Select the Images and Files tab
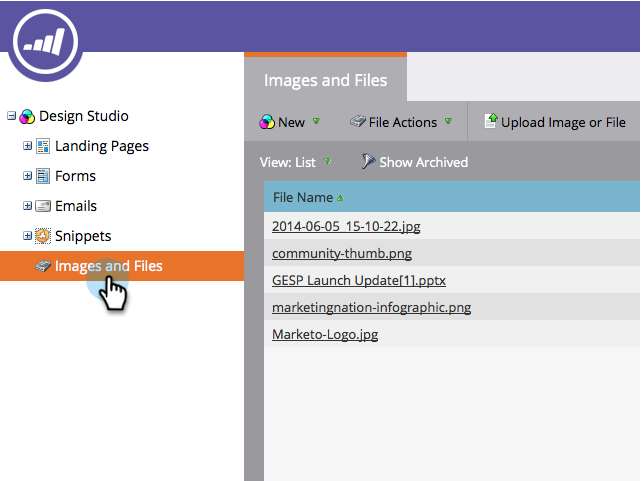 click(x=325, y=80)
